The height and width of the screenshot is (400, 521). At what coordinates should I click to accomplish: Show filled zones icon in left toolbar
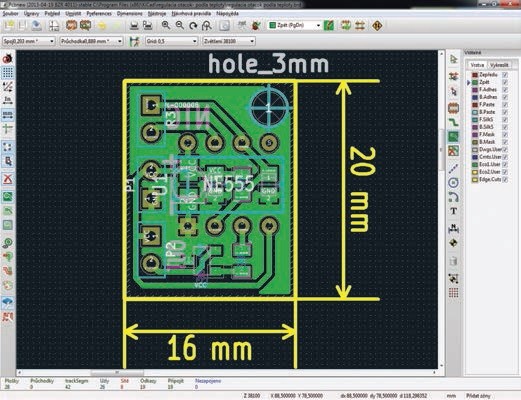[x=7, y=197]
